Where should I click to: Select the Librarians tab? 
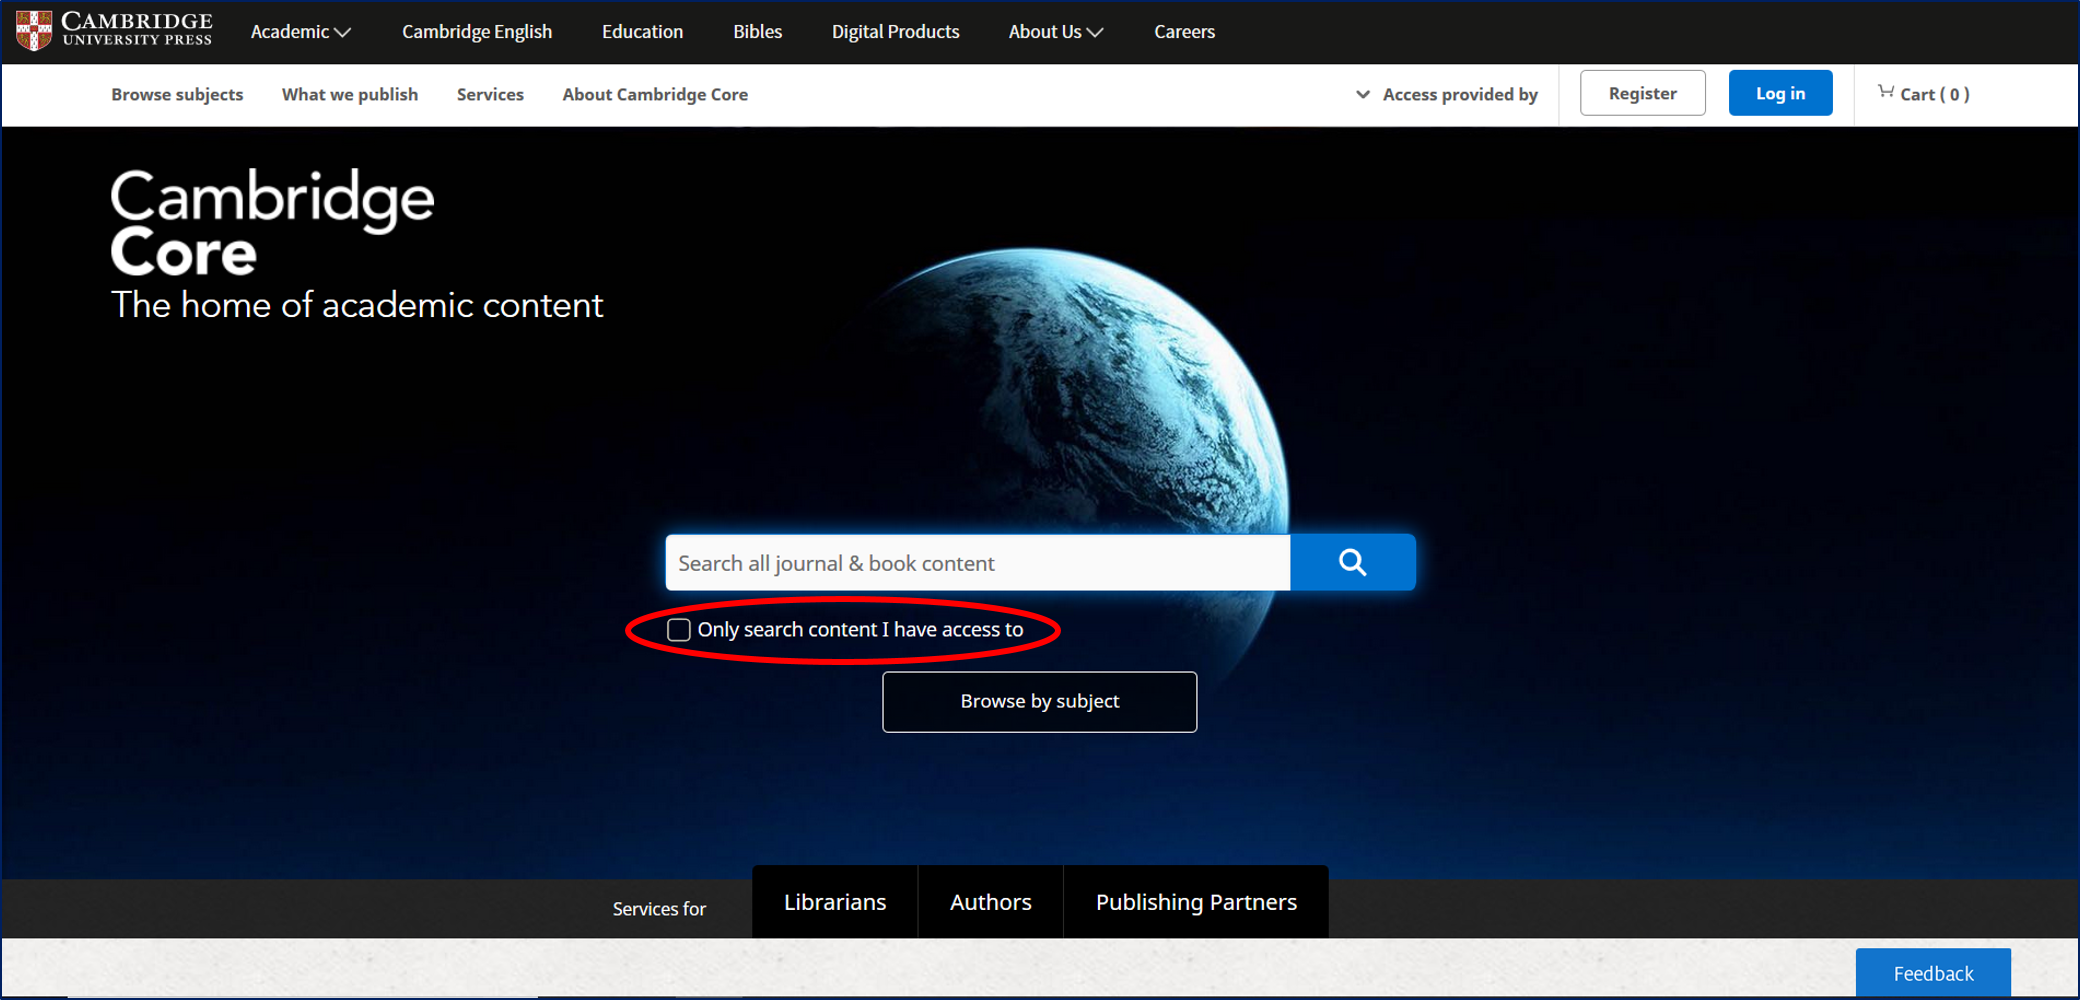click(835, 902)
